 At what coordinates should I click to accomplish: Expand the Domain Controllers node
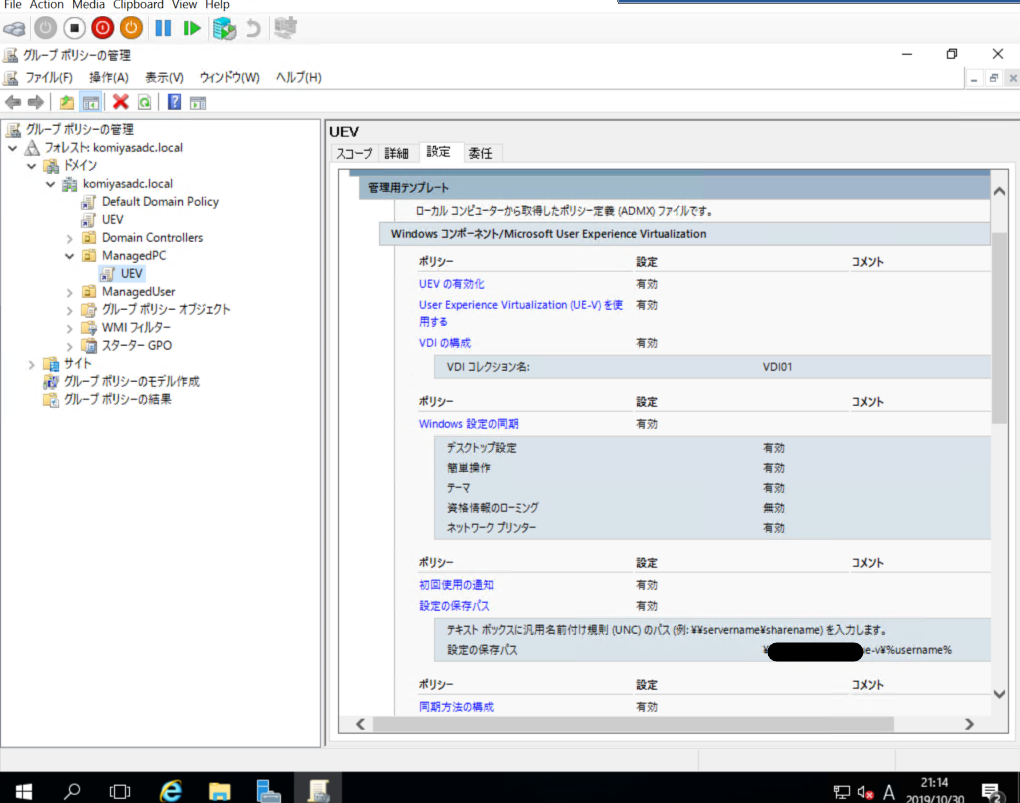click(69, 239)
